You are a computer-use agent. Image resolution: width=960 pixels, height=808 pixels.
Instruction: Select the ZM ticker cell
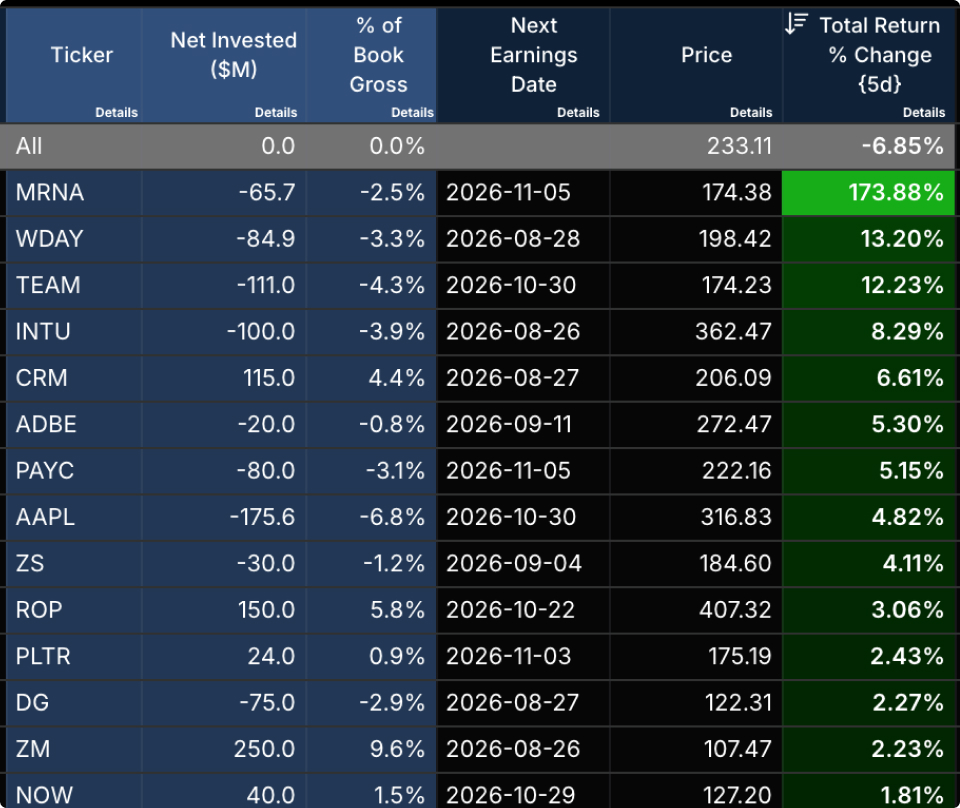74,749
